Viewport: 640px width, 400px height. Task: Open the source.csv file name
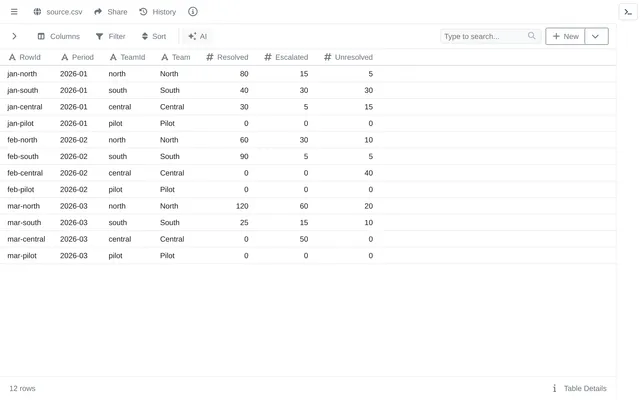pos(64,12)
